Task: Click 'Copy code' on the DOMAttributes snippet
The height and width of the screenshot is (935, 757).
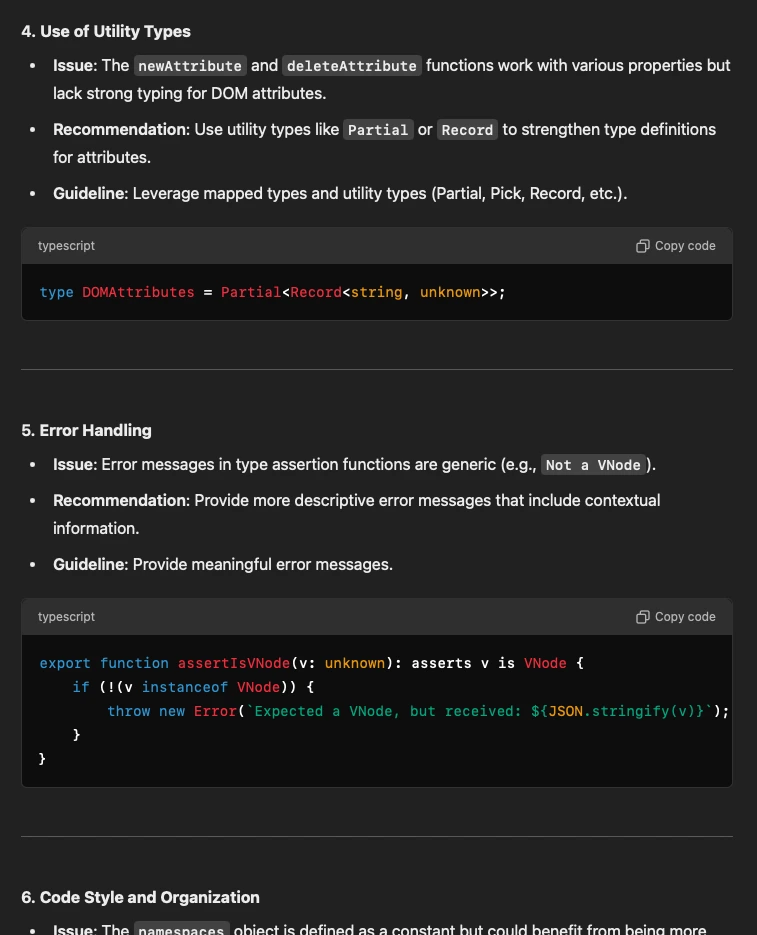Action: click(x=685, y=246)
